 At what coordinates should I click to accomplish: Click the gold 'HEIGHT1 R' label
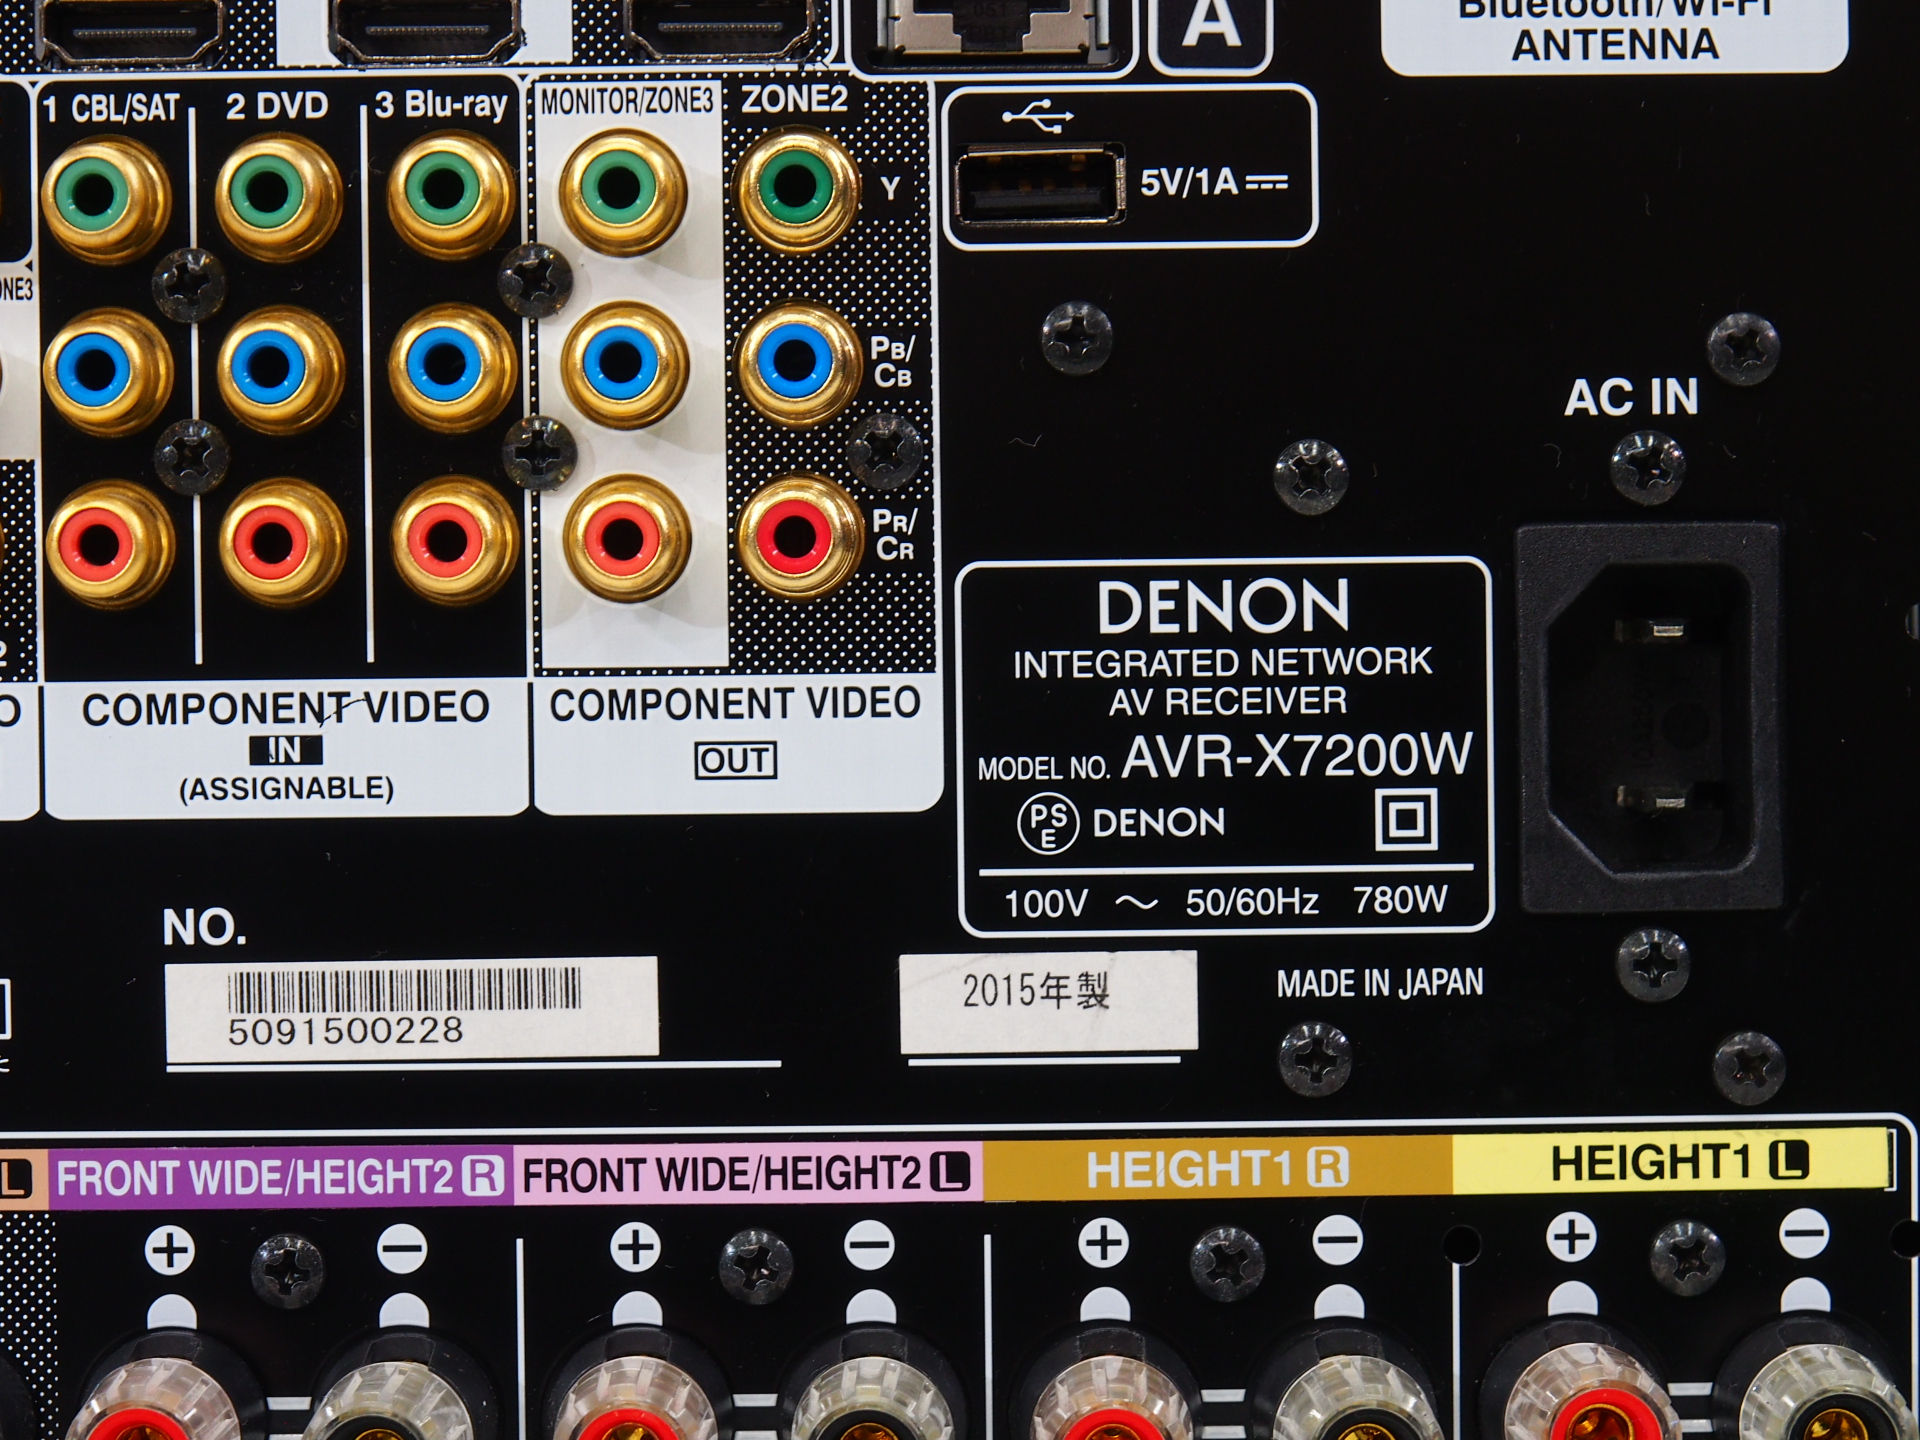(x=1217, y=1169)
